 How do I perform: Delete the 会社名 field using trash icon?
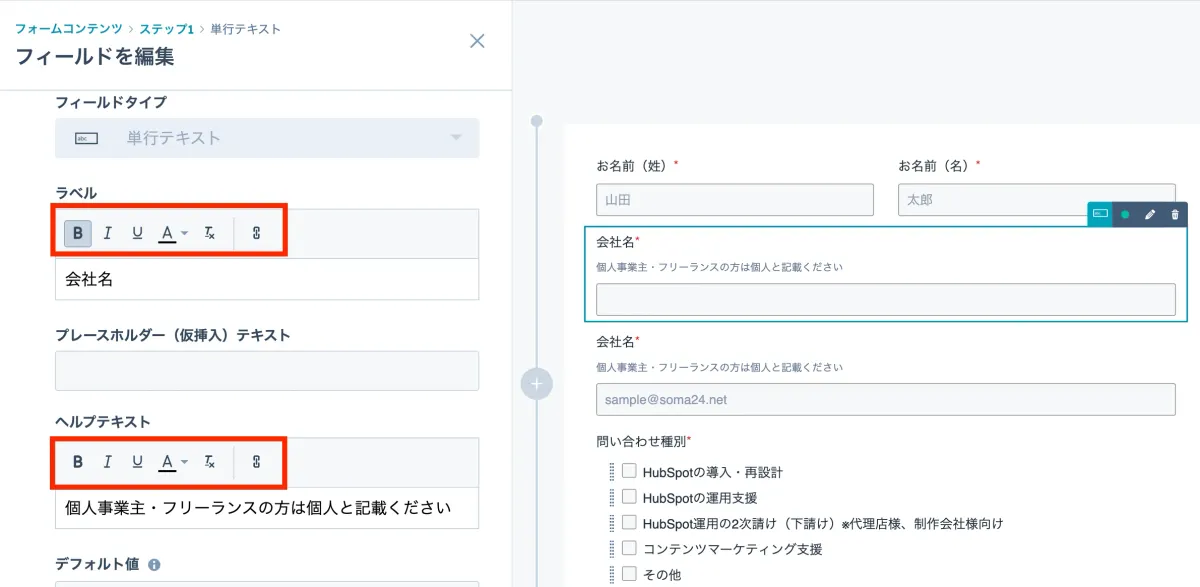tap(1176, 214)
